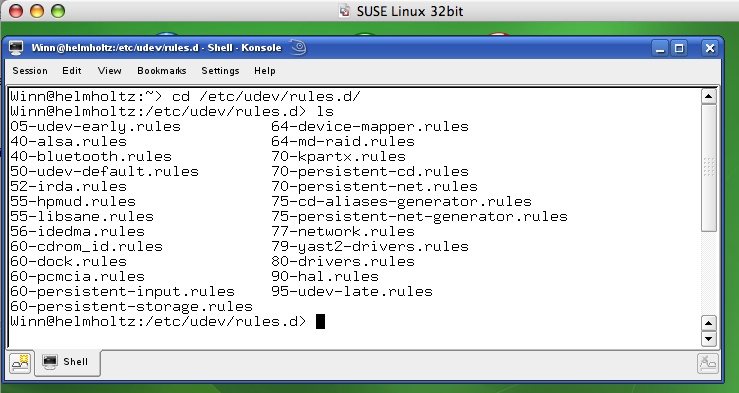Open the Help menu

[x=264, y=71]
